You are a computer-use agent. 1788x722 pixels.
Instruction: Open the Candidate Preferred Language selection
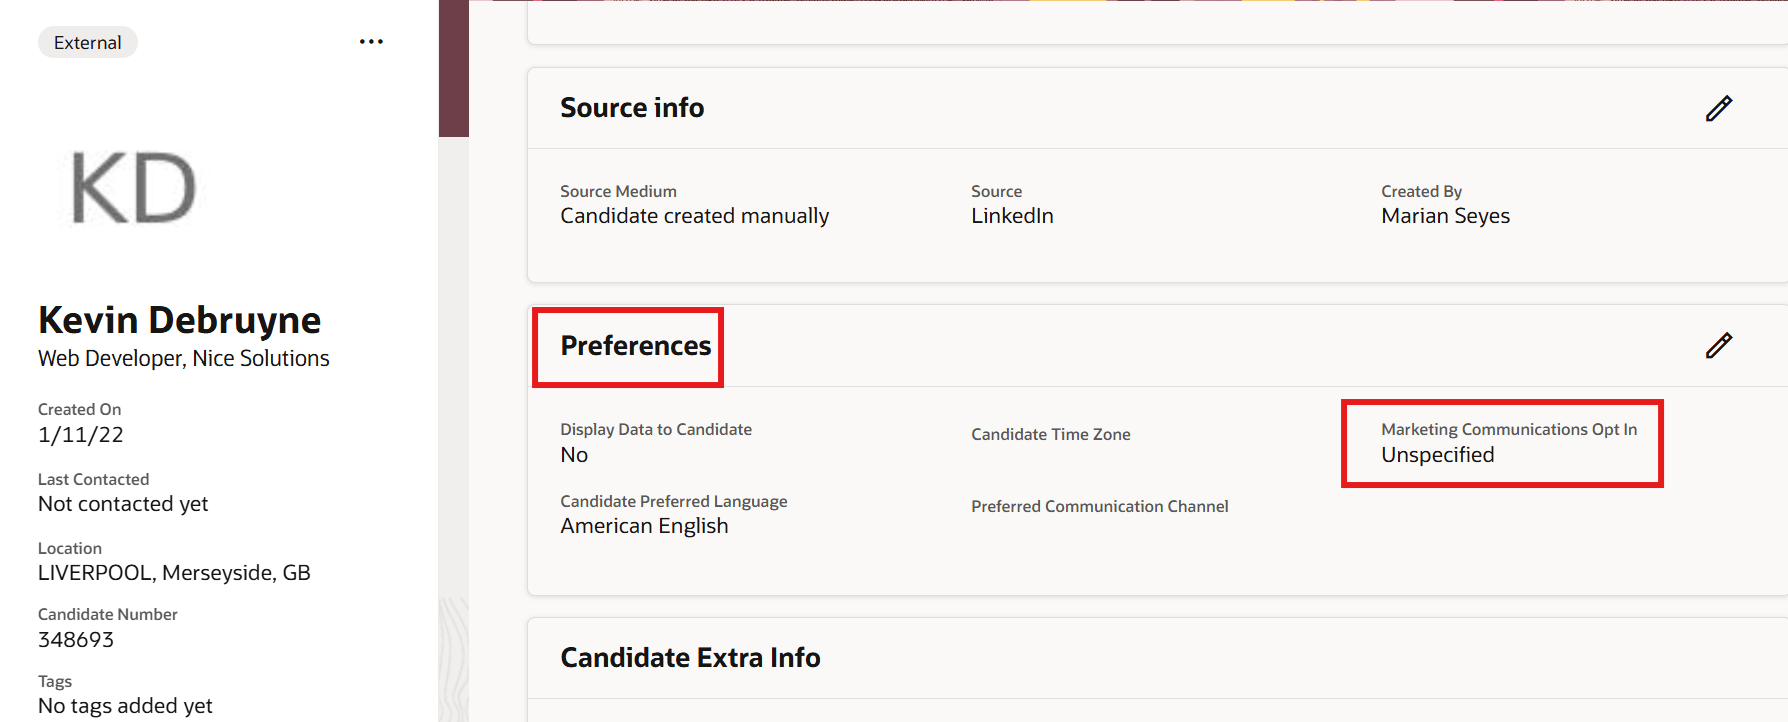(644, 525)
